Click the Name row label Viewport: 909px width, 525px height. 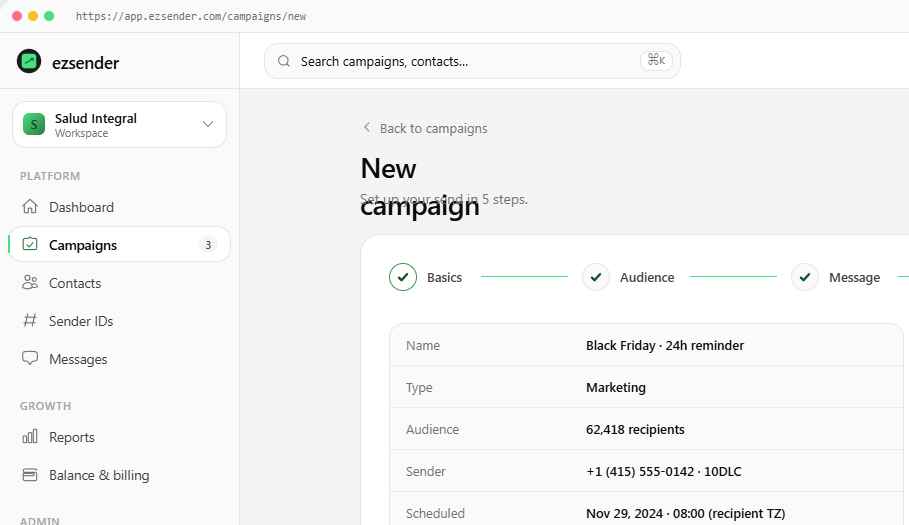tap(423, 345)
